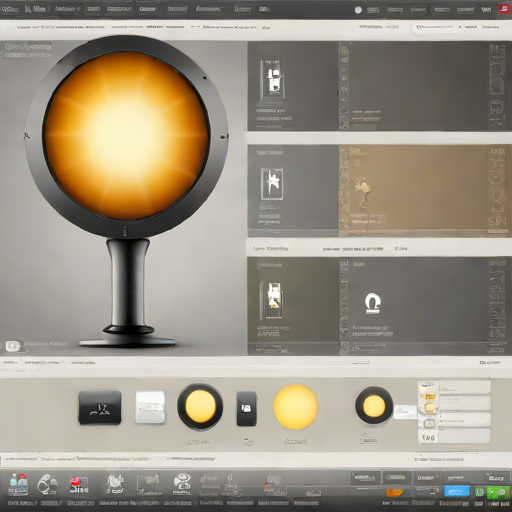Open the flag-shaped dock icon
The width and height of the screenshot is (512, 512).
pos(148,485)
